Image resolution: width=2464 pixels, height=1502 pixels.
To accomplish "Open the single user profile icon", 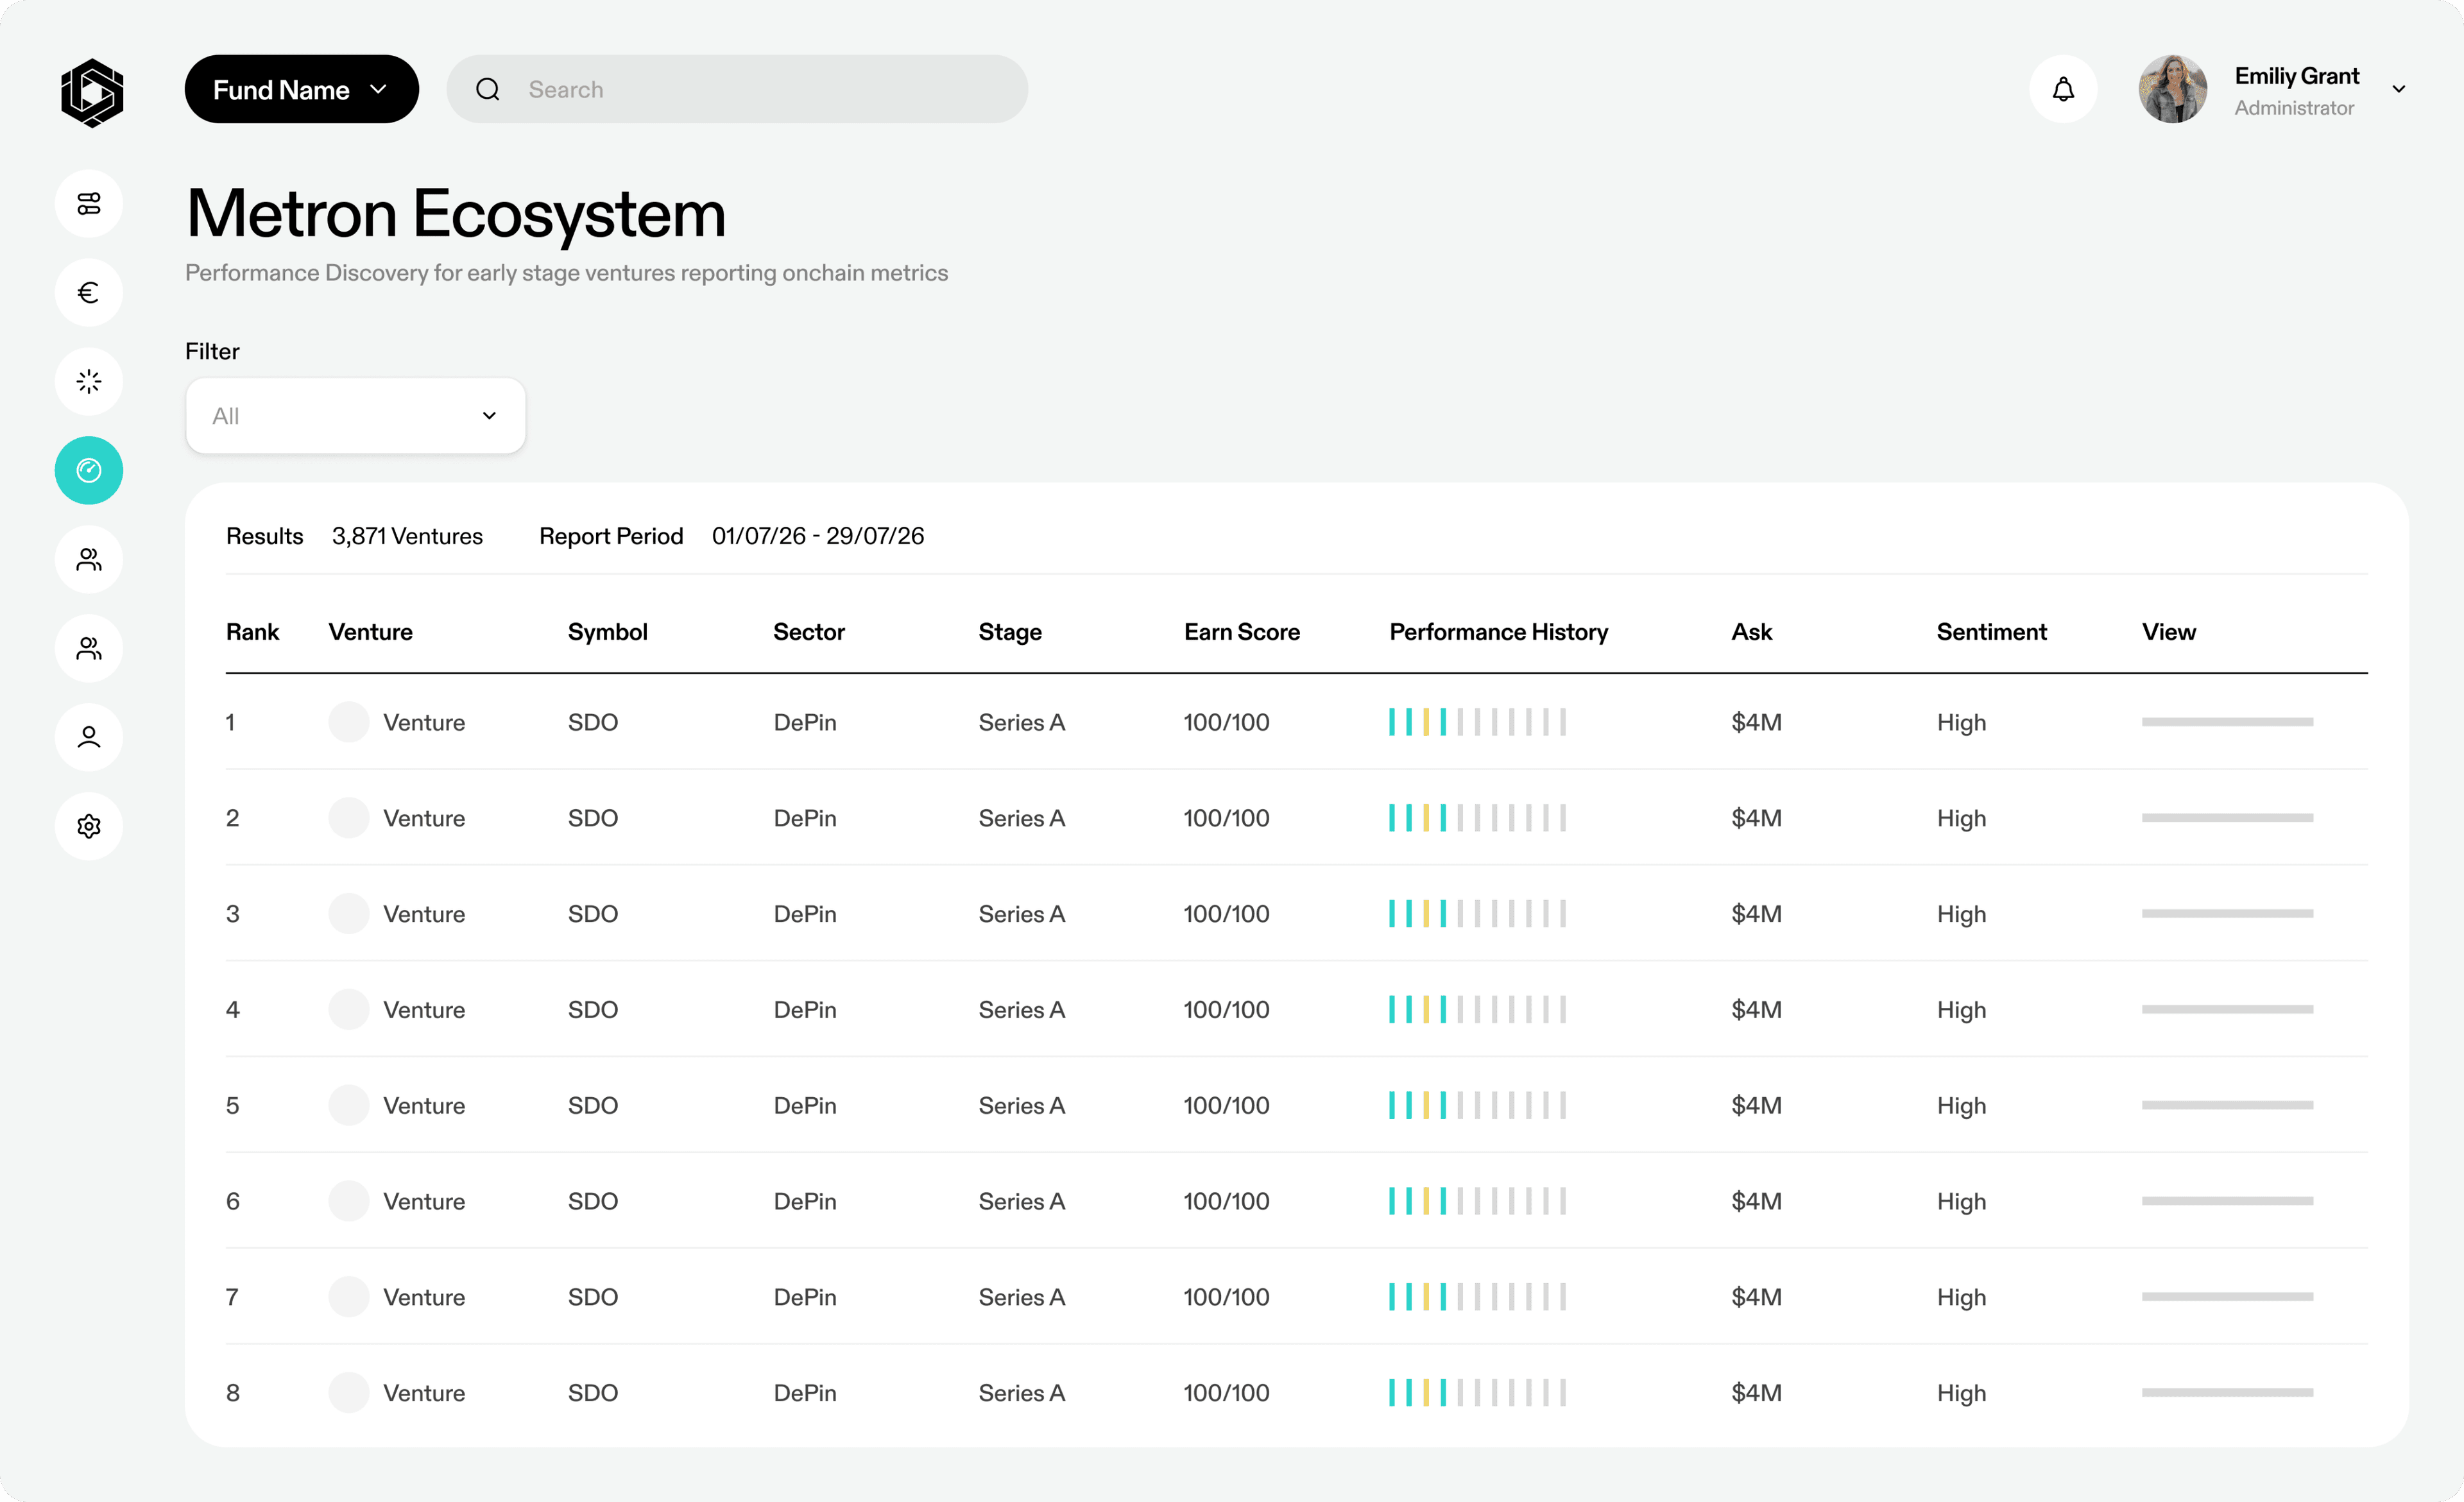I will tap(89, 737).
